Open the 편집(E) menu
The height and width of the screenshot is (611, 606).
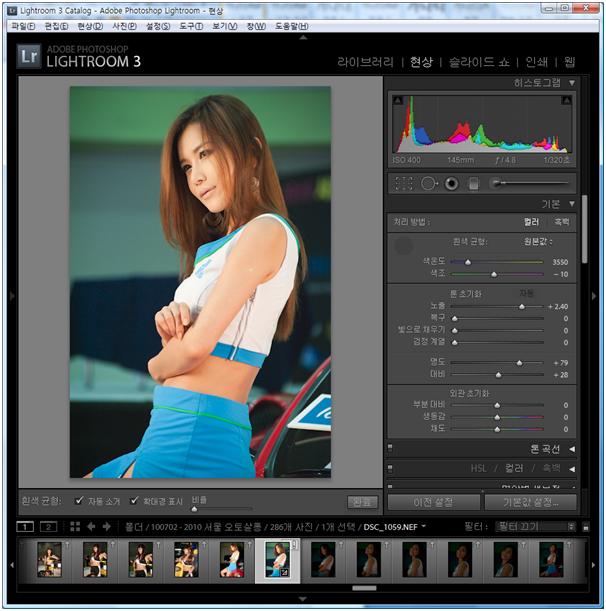point(56,26)
